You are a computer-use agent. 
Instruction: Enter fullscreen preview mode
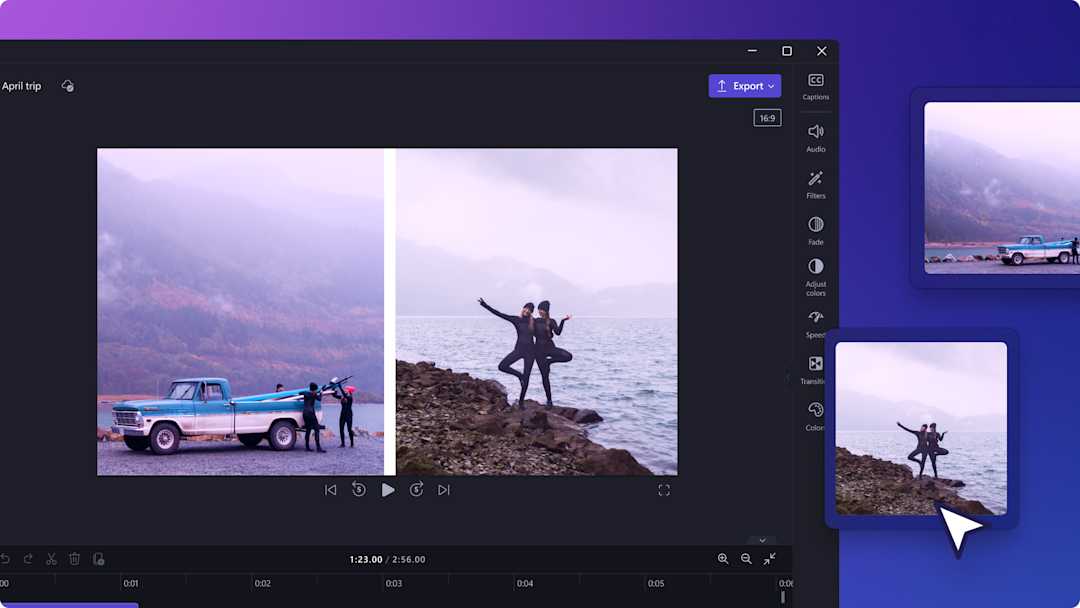(x=664, y=490)
